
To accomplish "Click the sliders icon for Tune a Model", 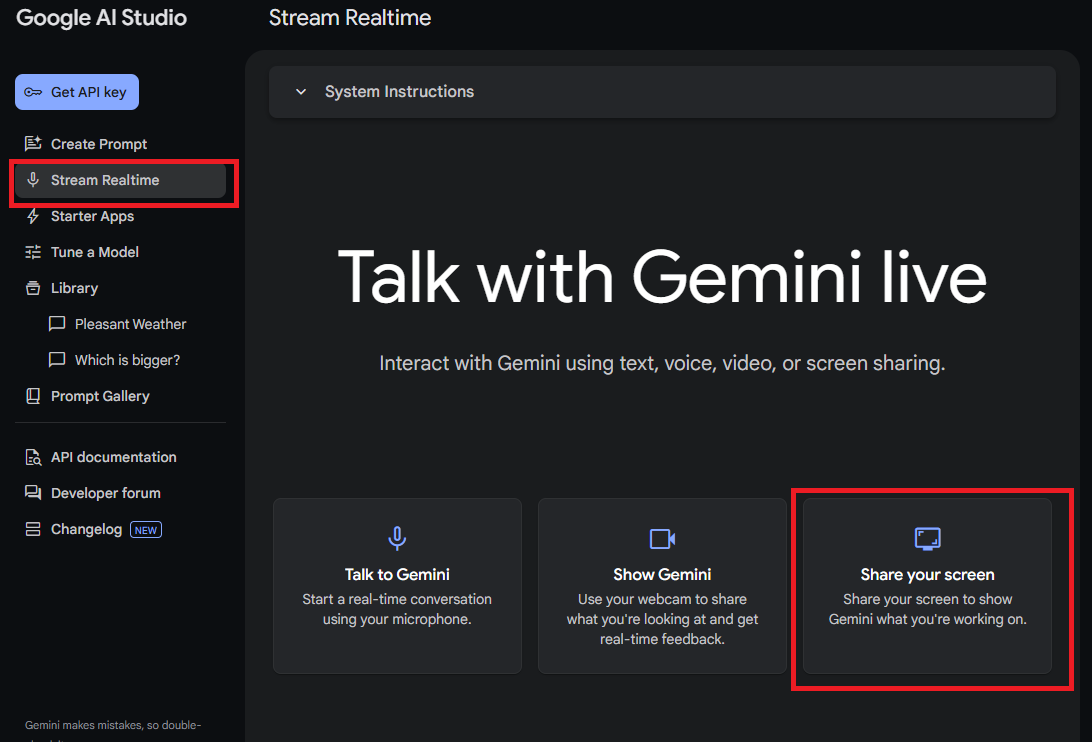I will [x=33, y=252].
